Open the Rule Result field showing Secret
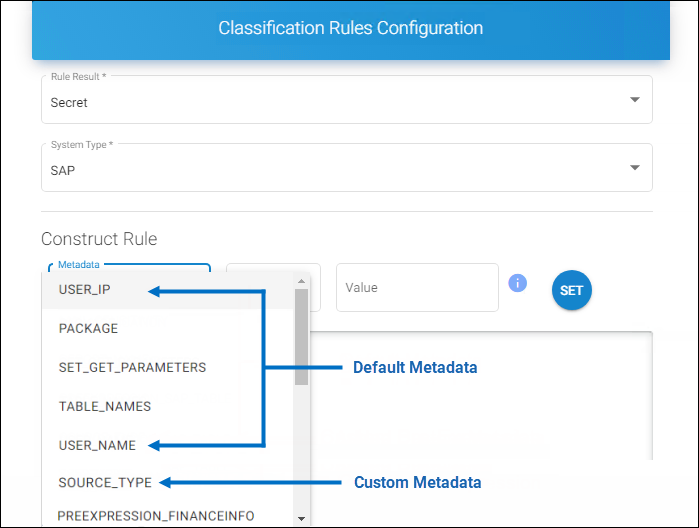The height and width of the screenshot is (528, 699). [330, 101]
